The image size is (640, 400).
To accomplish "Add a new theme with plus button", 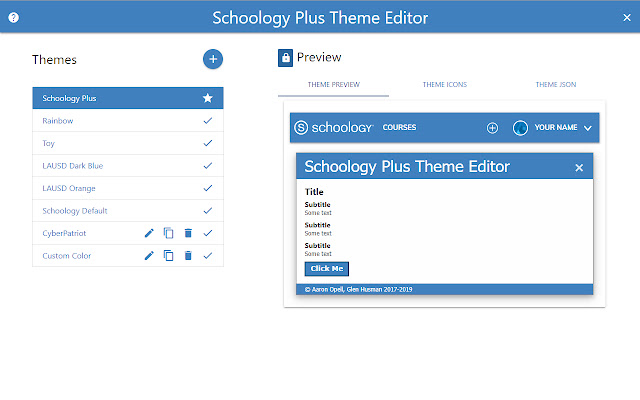I will (213, 59).
